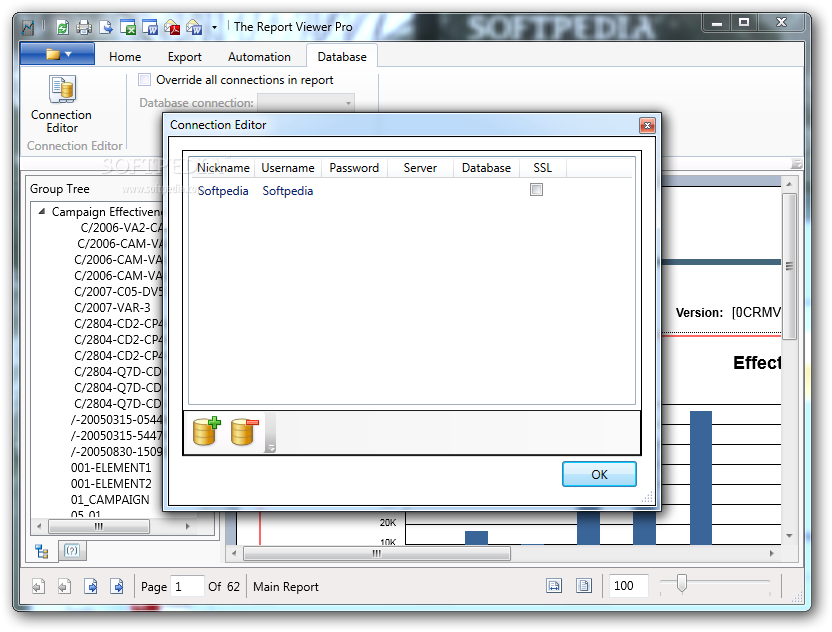Open the quick access toolbar customize arrow
This screenshot has height=632, width=832.
[214, 27]
